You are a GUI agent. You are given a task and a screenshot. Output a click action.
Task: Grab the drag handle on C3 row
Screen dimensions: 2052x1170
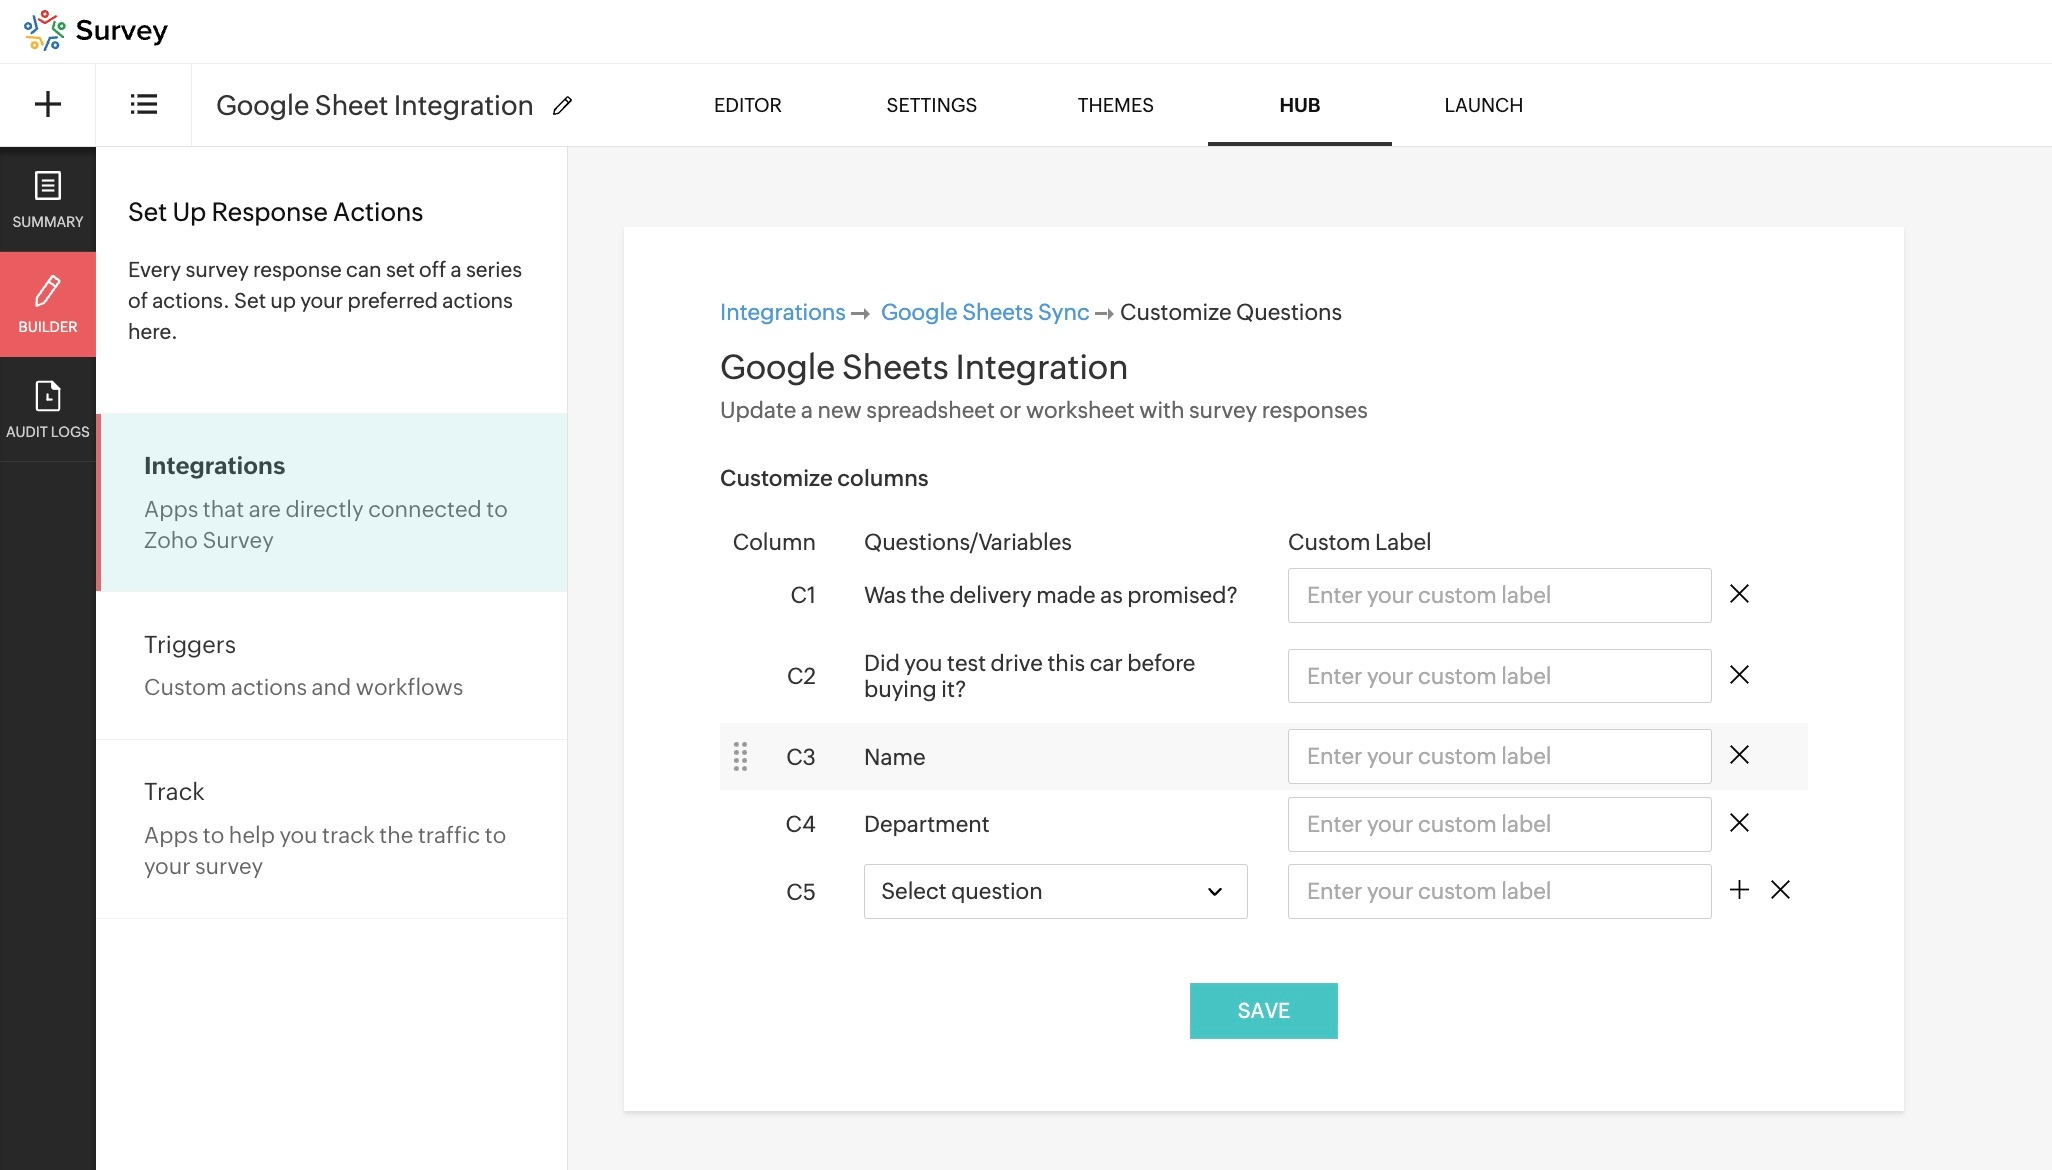tap(740, 756)
